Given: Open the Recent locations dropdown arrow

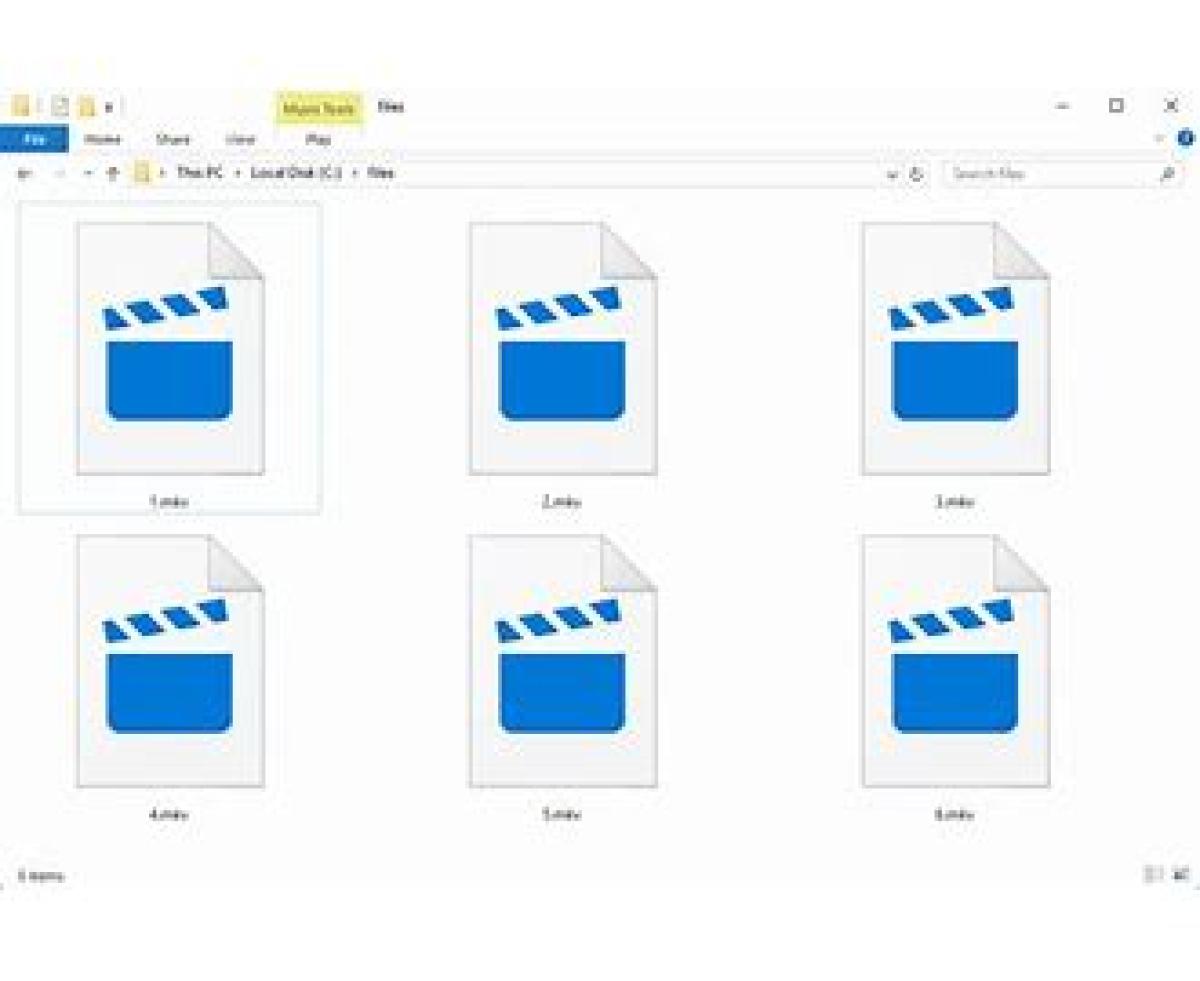Looking at the screenshot, I should [x=88, y=173].
